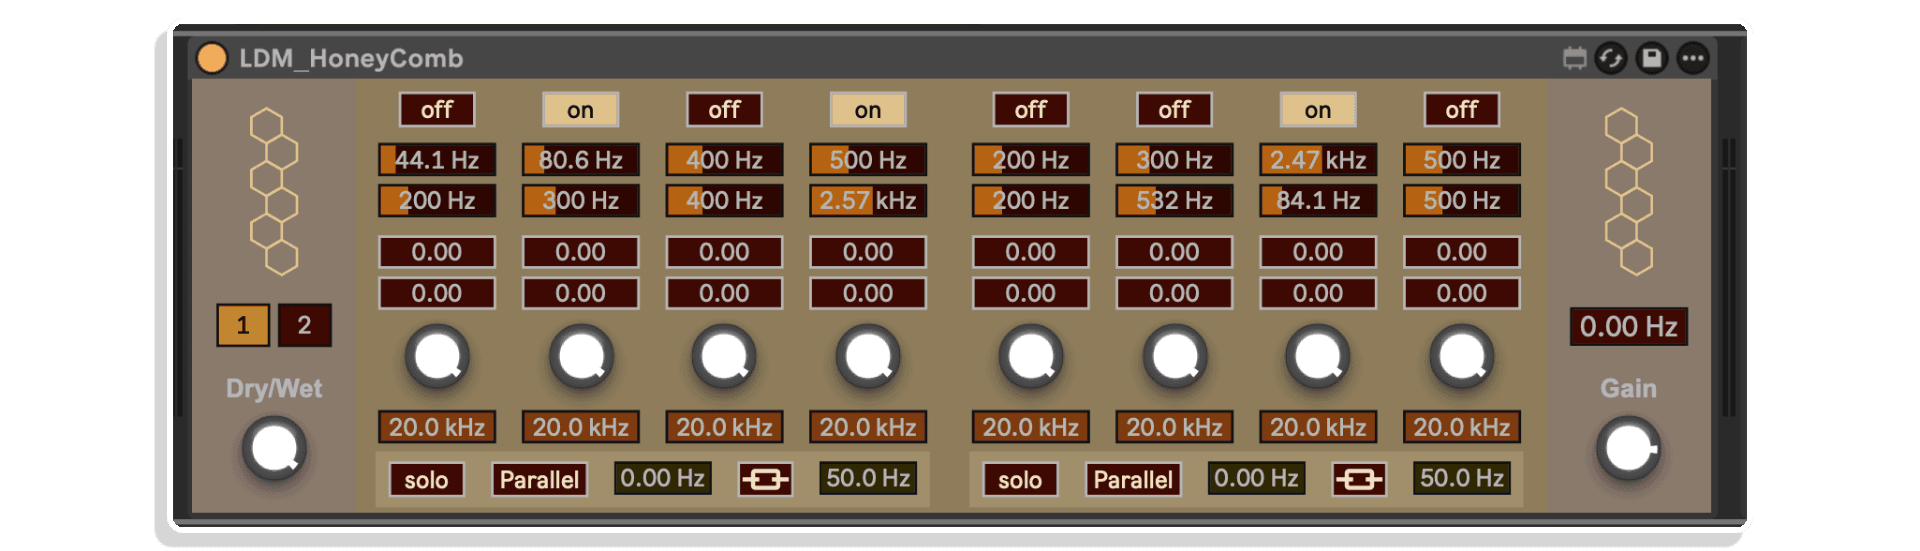Click the Parallel button in the right bank
1920x551 pixels.
(x=1133, y=480)
